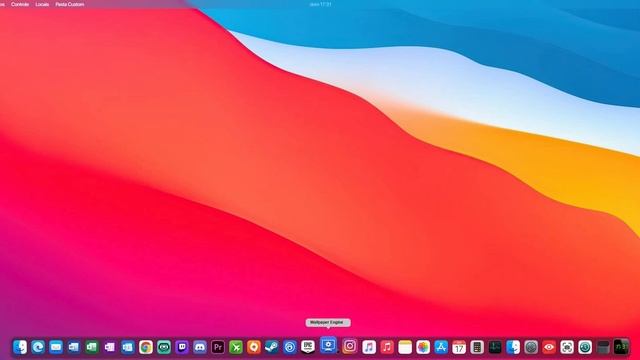Launch Google Chrome from the dock
Image resolution: width=640 pixels, height=360 pixels.
point(146,347)
